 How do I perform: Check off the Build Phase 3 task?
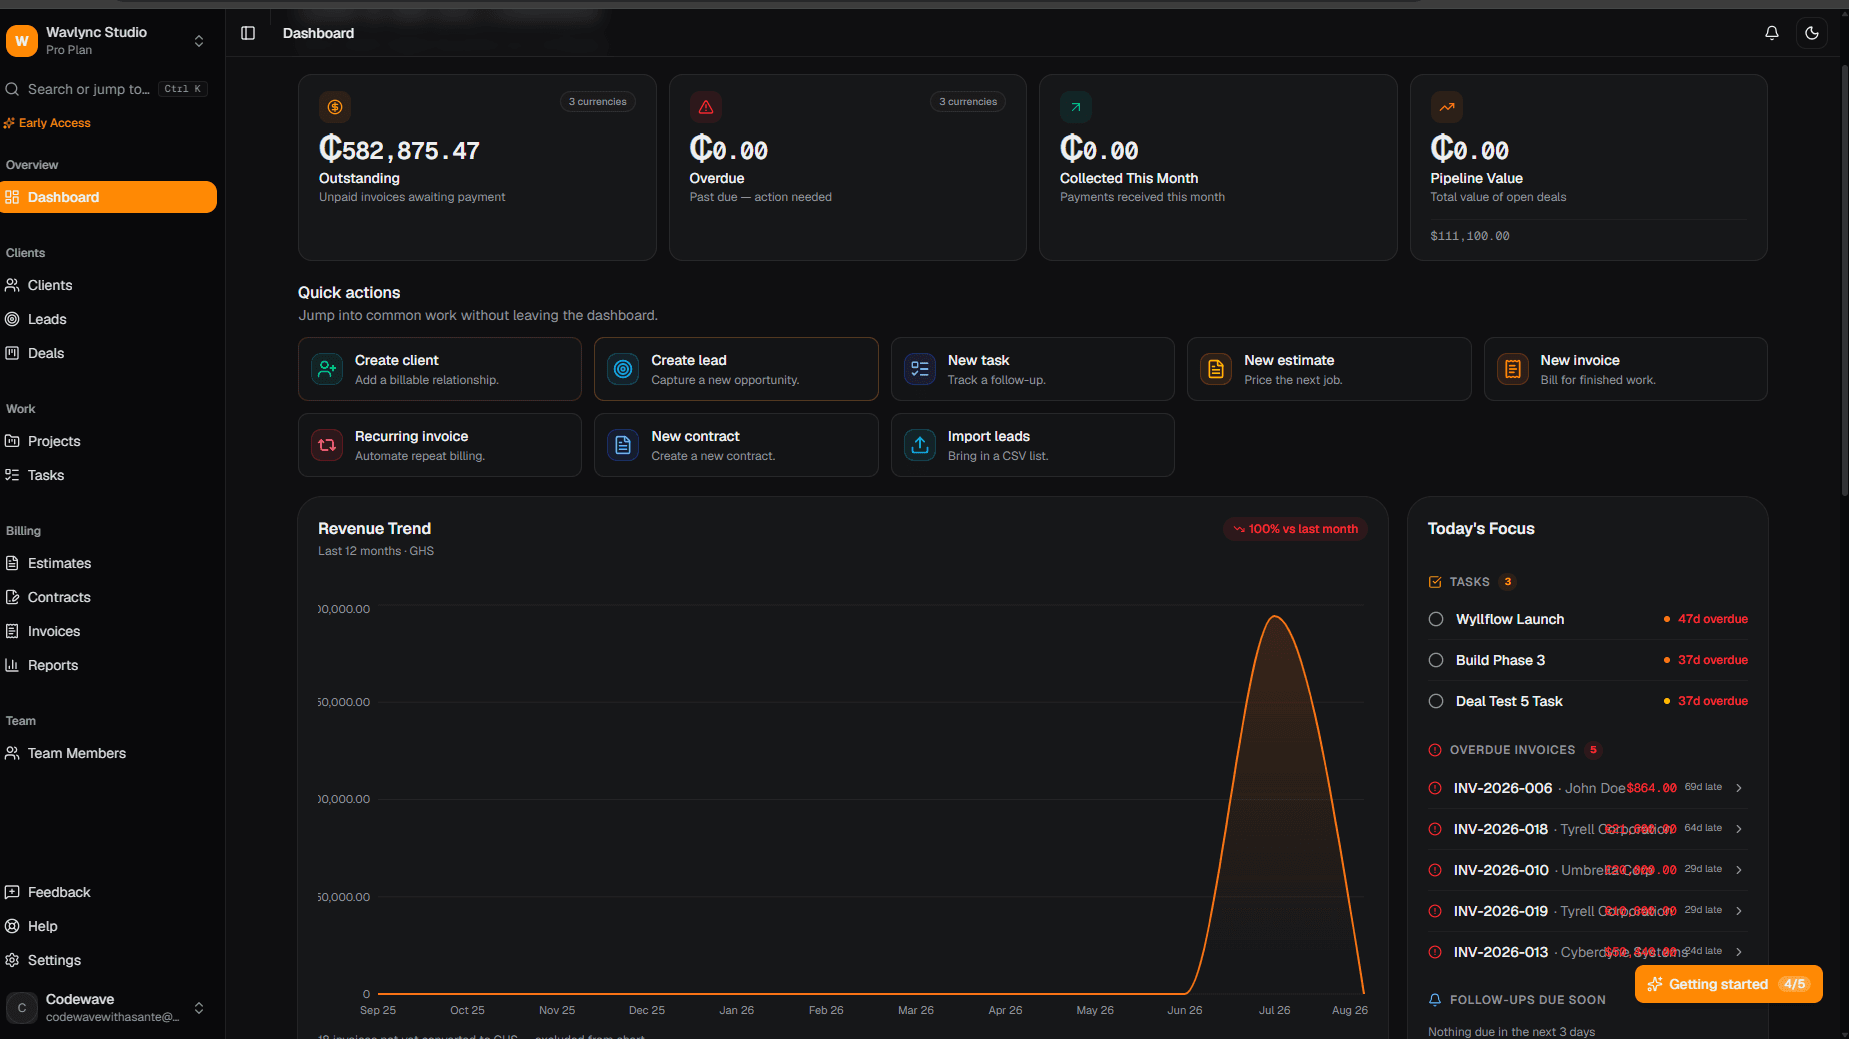pos(1436,660)
